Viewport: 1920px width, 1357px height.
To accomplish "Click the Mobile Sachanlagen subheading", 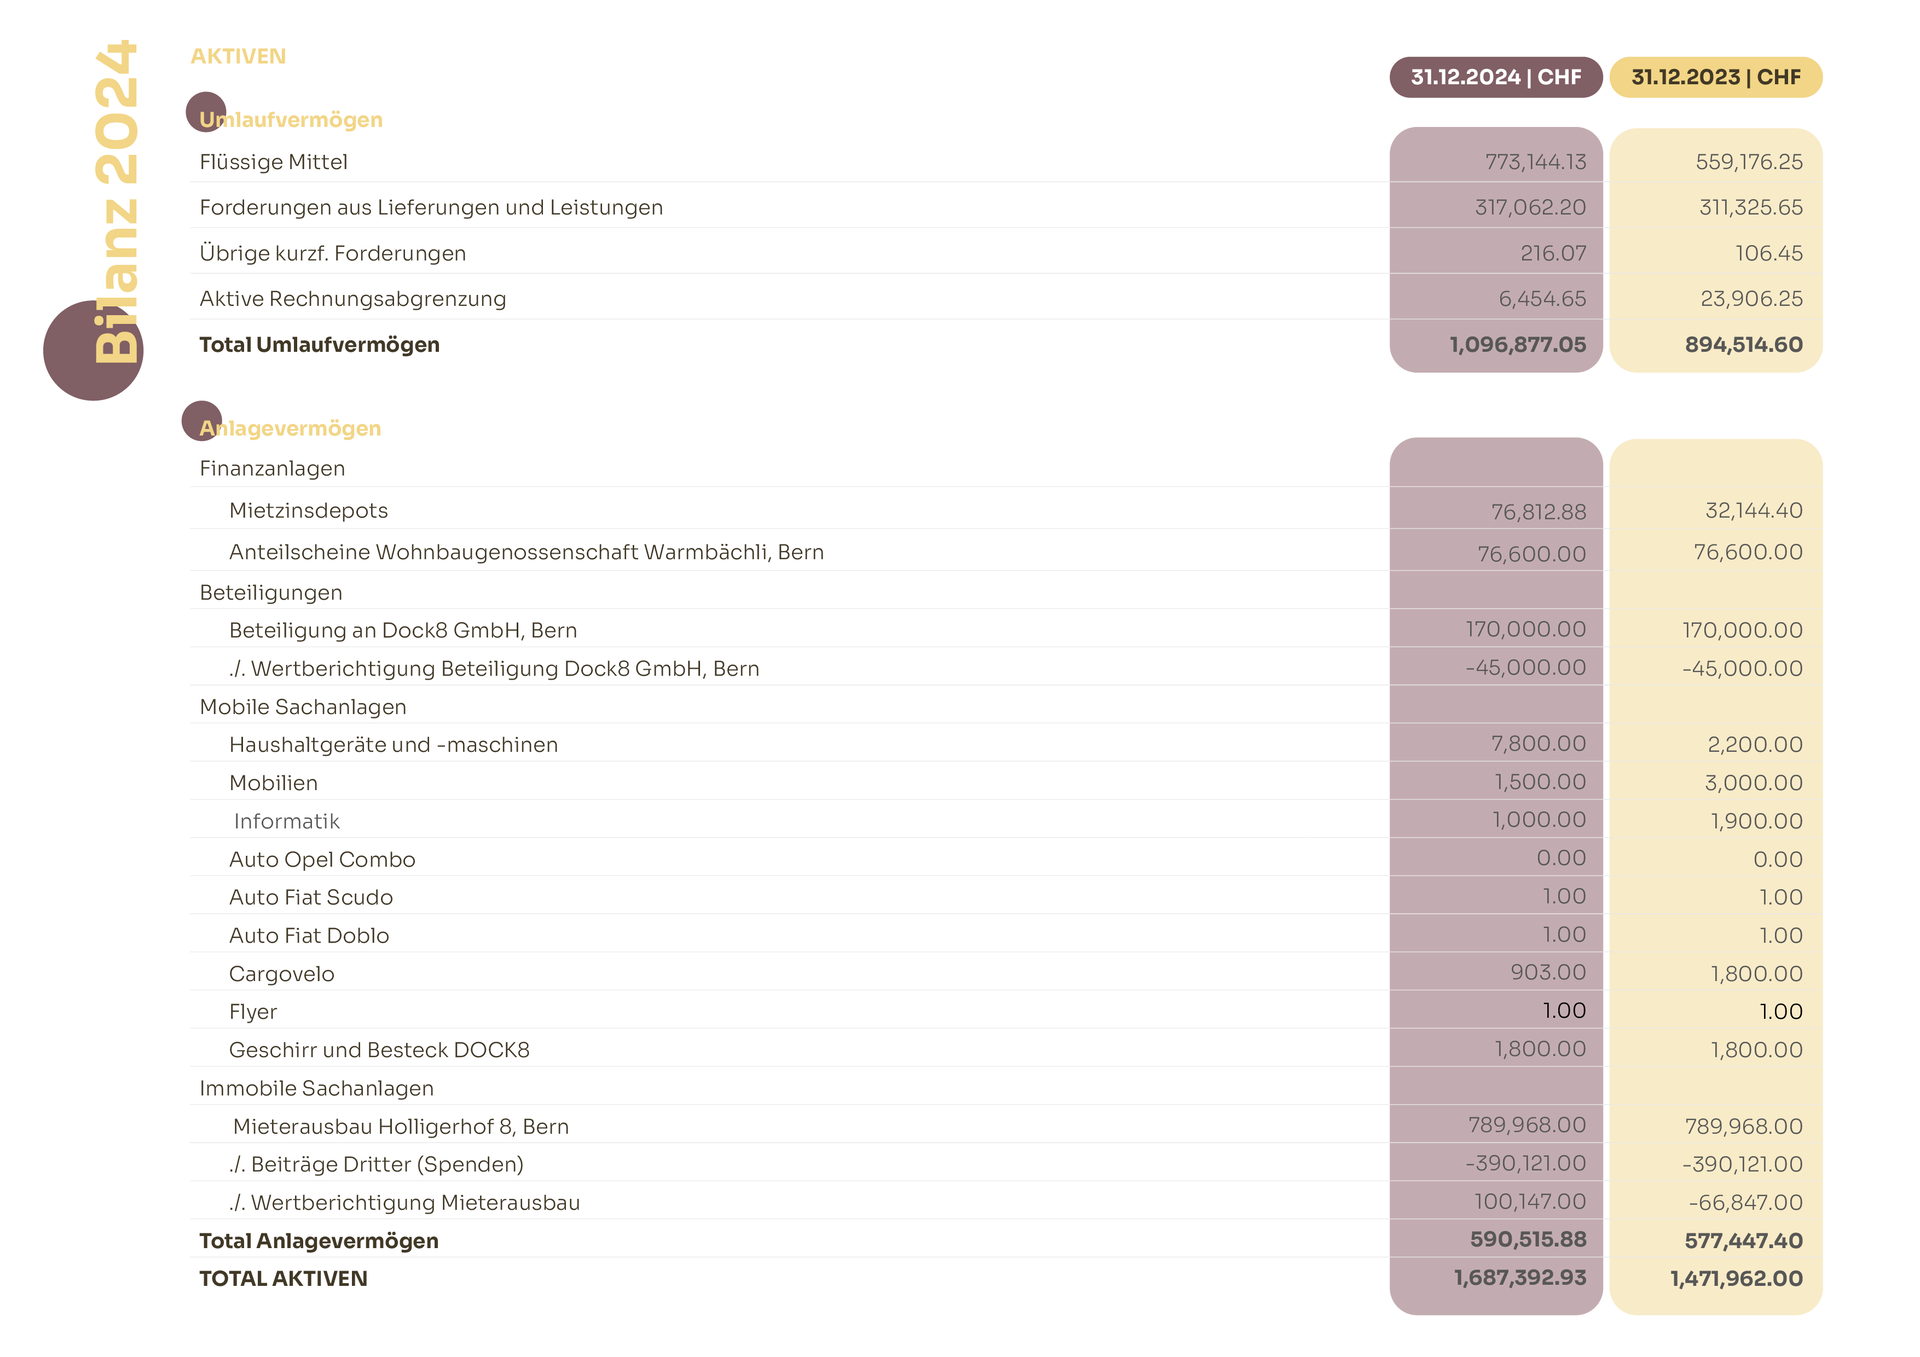I will click(x=303, y=707).
